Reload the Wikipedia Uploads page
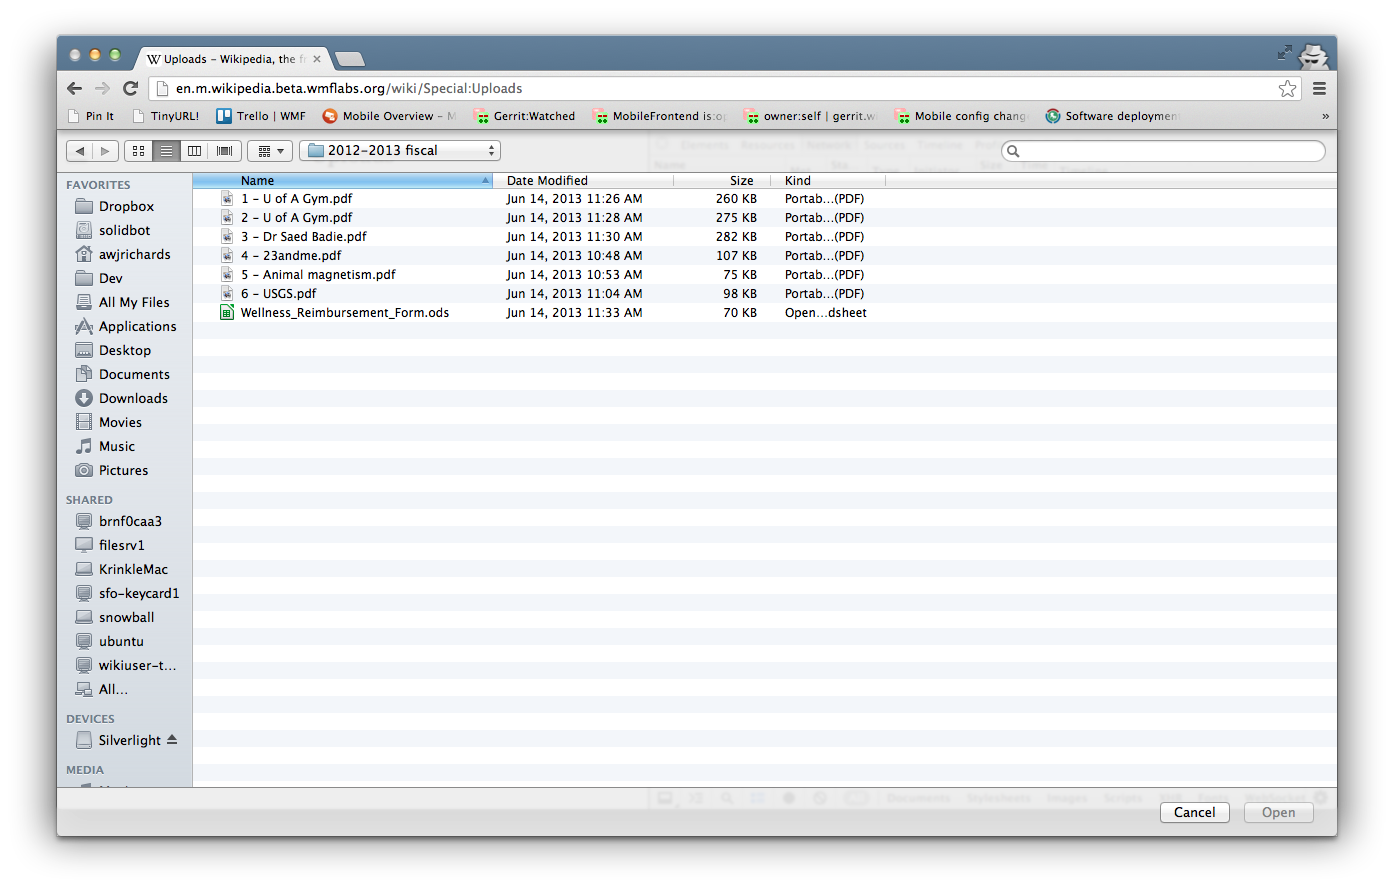1394x888 pixels. tap(130, 88)
